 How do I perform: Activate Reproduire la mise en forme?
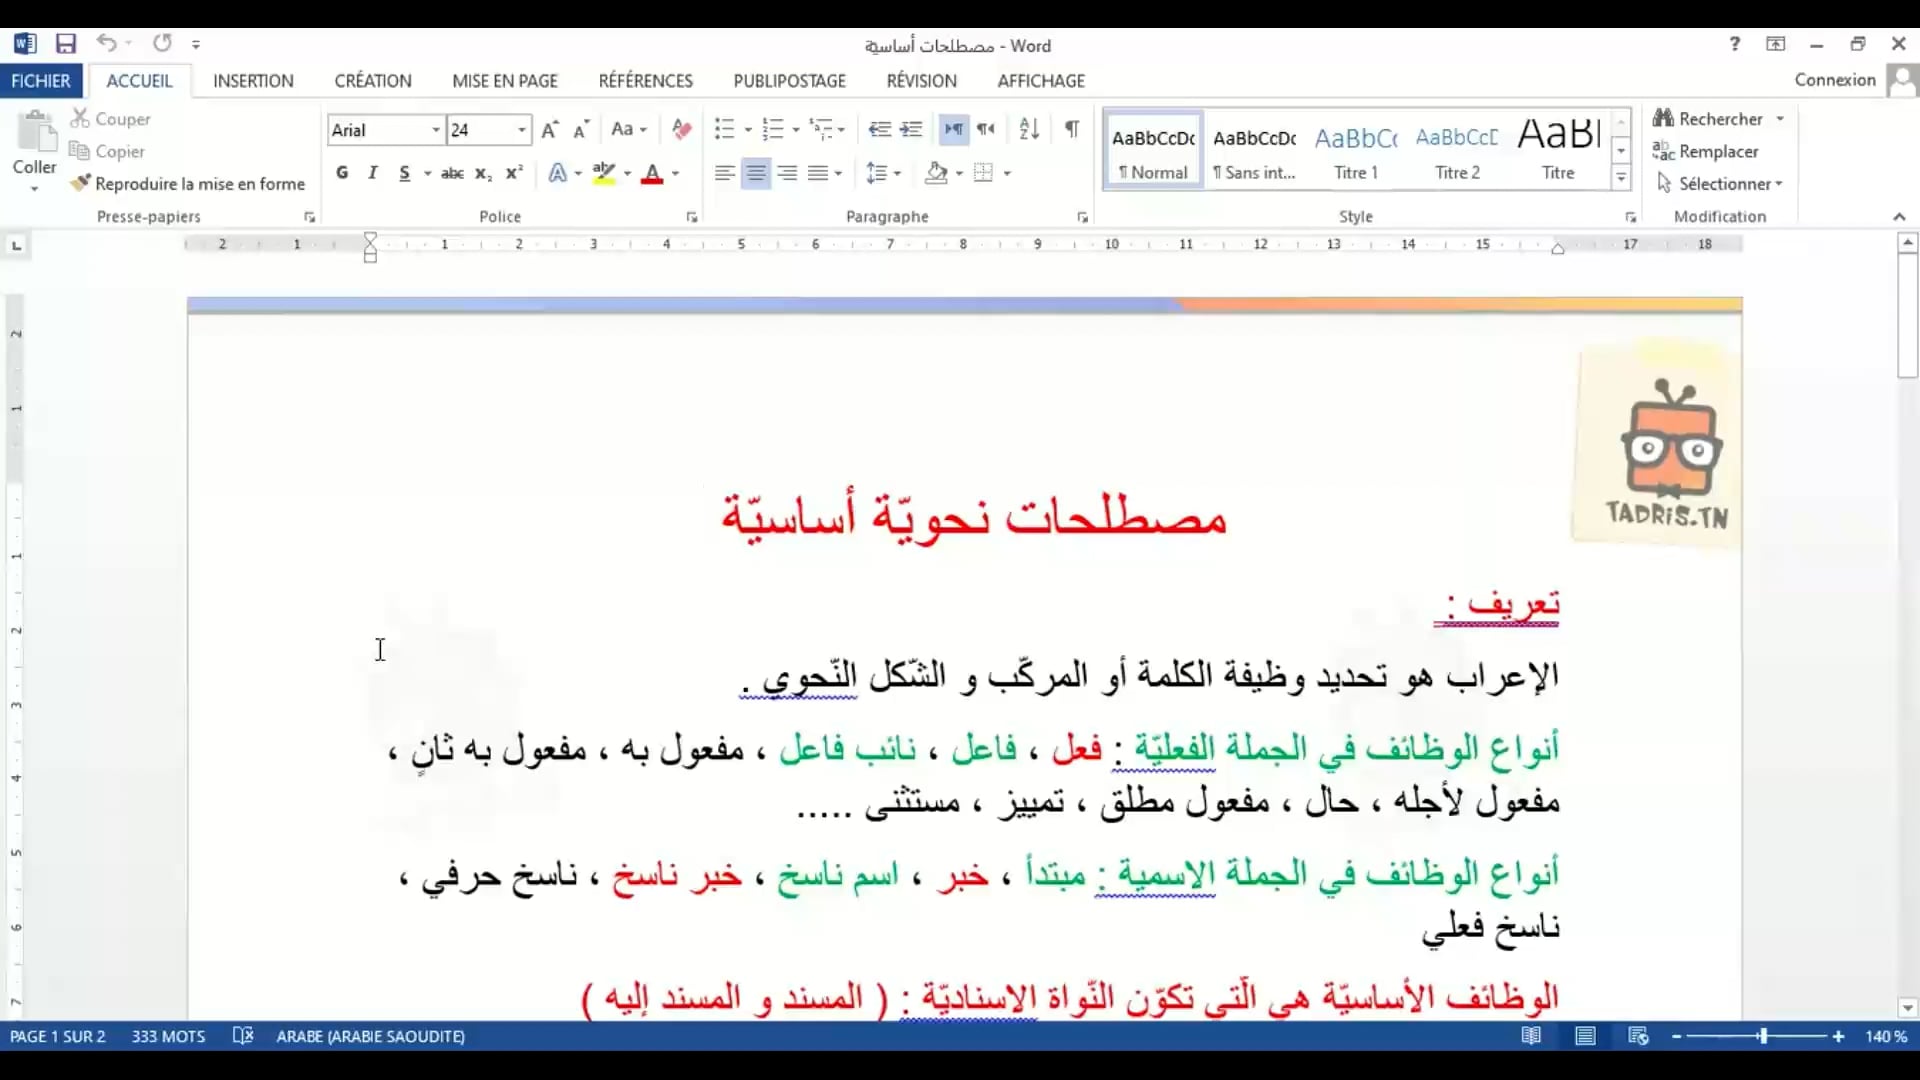(187, 184)
